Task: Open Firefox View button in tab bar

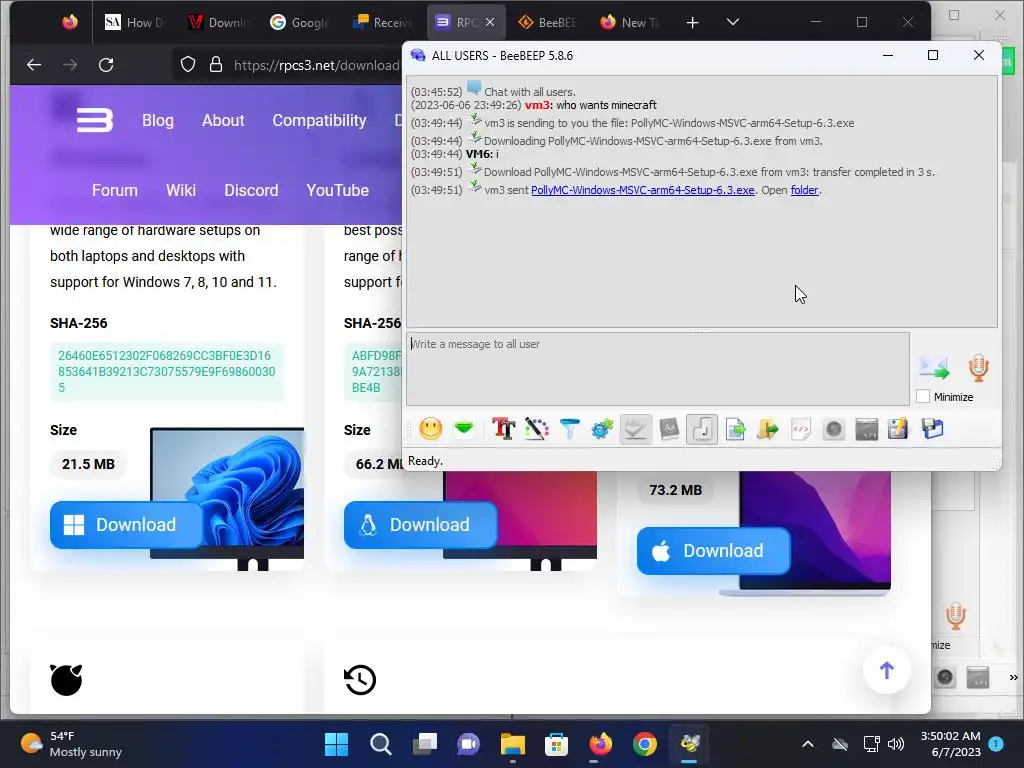Action: point(70,22)
